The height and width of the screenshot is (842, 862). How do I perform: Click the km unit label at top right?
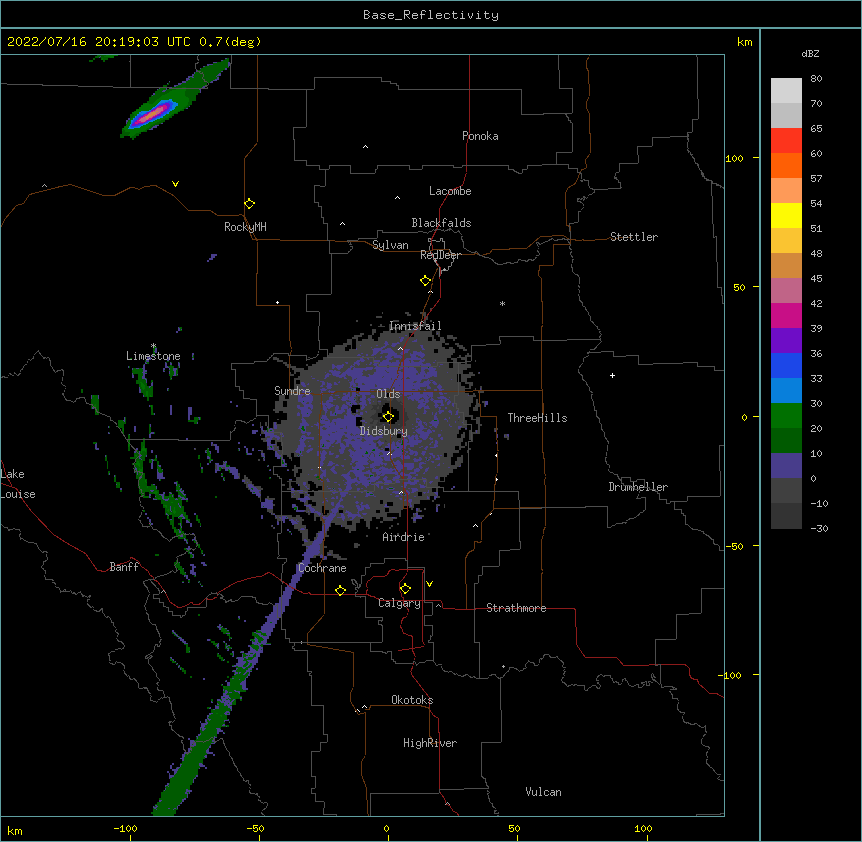coord(744,42)
